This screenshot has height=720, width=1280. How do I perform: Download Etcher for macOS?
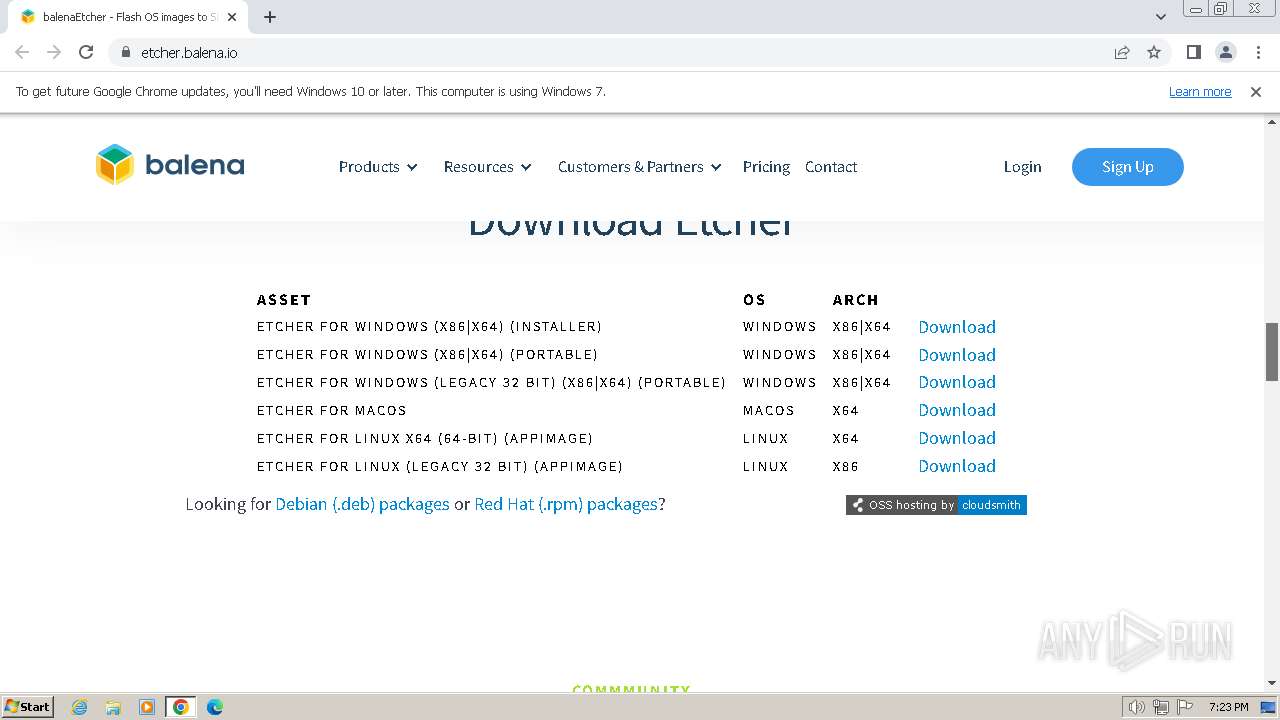957,410
